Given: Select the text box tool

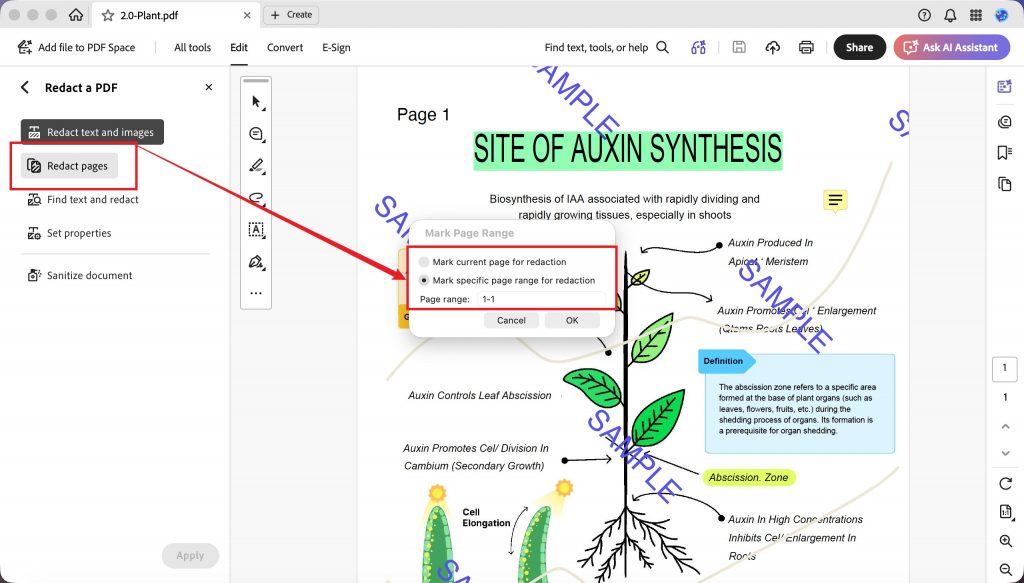Looking at the screenshot, I should (x=256, y=230).
